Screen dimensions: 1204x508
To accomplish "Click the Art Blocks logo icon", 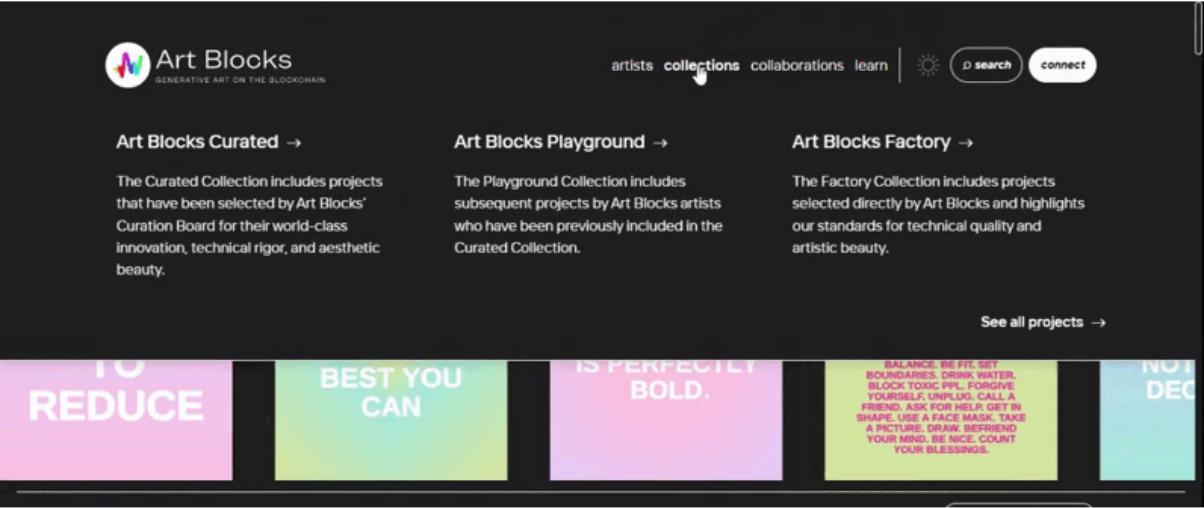I will tap(128, 65).
